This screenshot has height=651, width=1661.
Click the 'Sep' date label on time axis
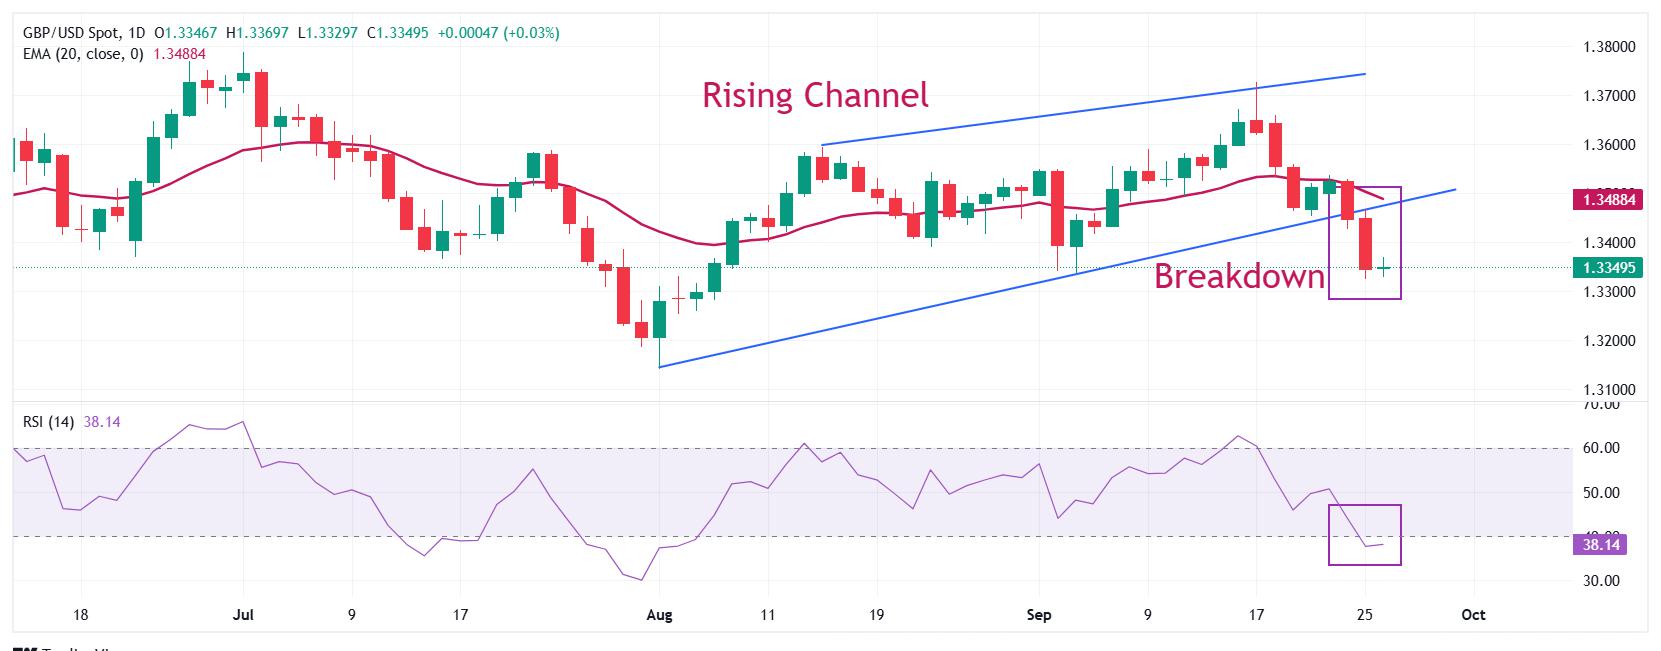coord(1039,615)
